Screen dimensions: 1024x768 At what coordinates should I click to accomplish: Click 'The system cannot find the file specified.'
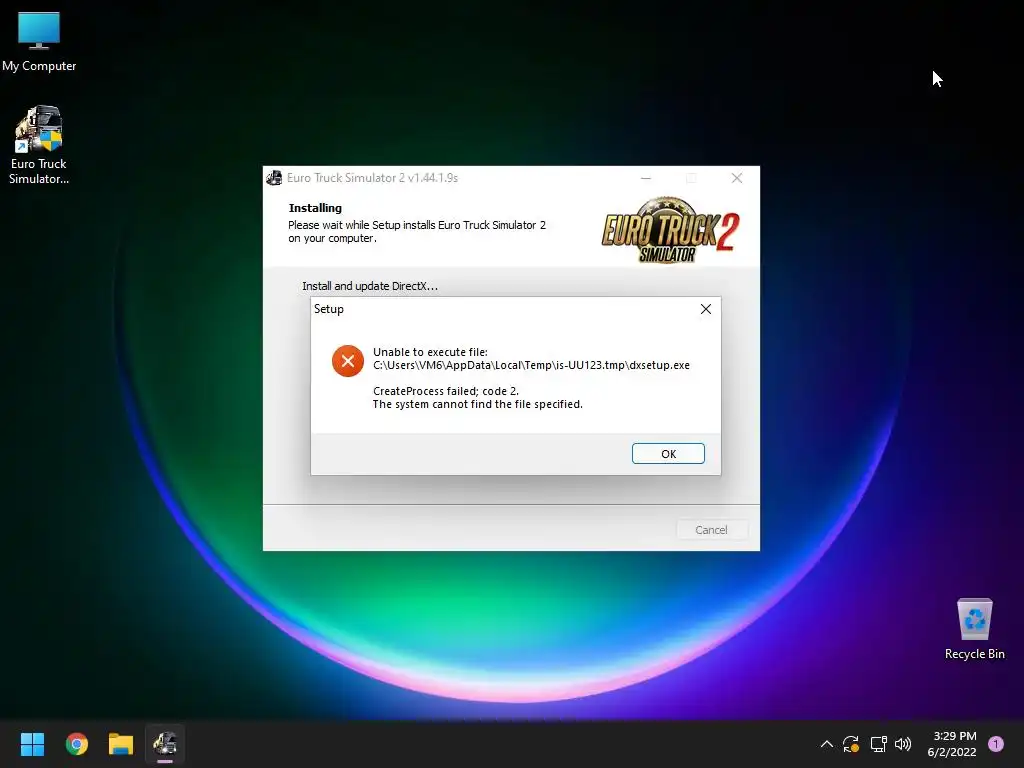[477, 404]
